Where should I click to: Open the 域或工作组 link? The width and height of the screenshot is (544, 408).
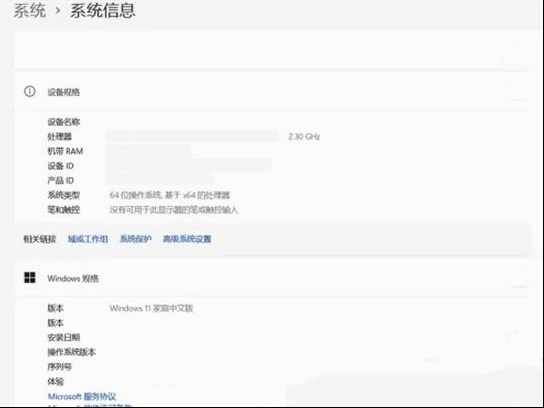pyautogui.click(x=88, y=239)
